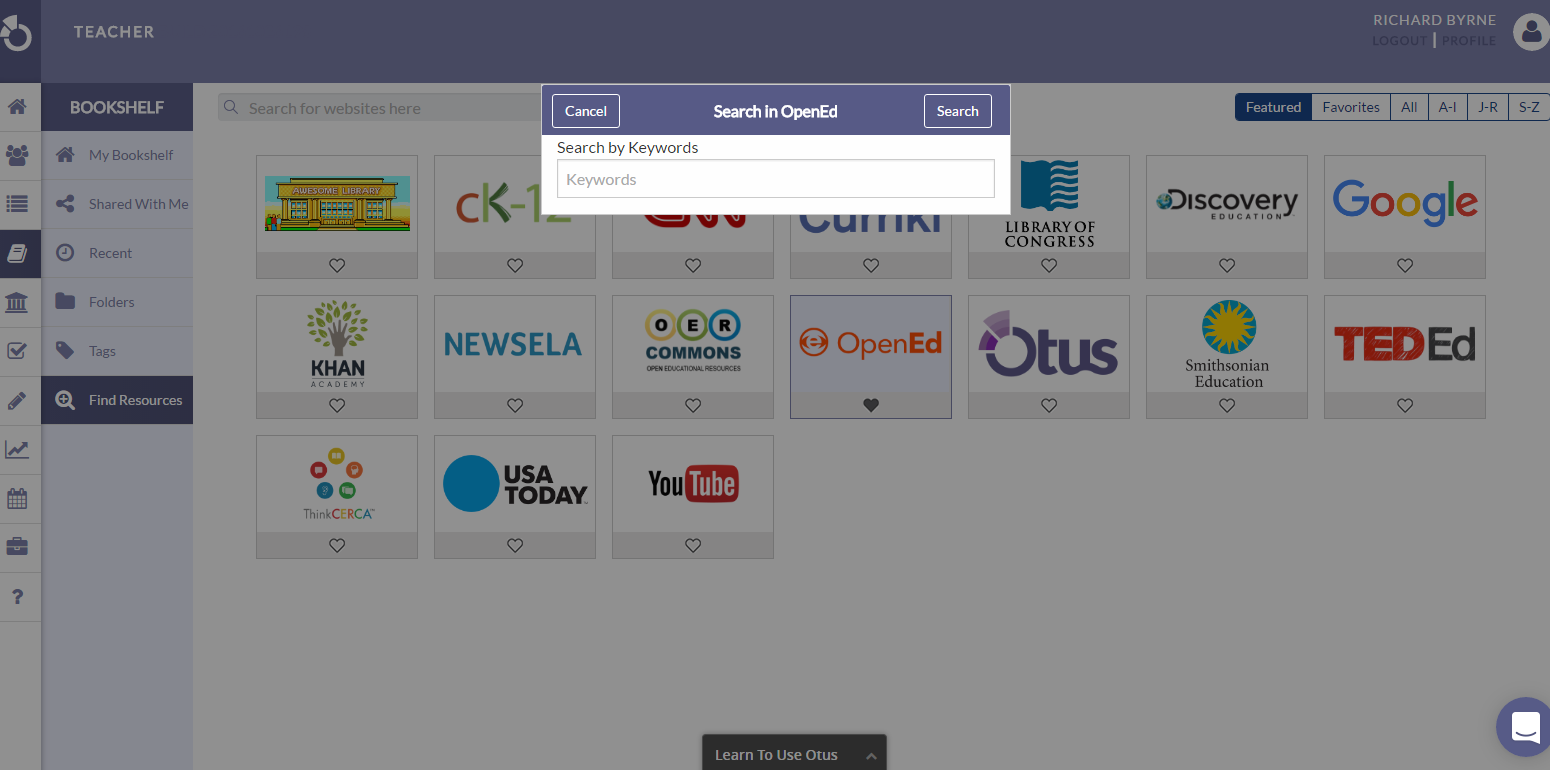The image size is (1550, 770).
Task: Focus the Keywords input field
Action: pyautogui.click(x=776, y=179)
